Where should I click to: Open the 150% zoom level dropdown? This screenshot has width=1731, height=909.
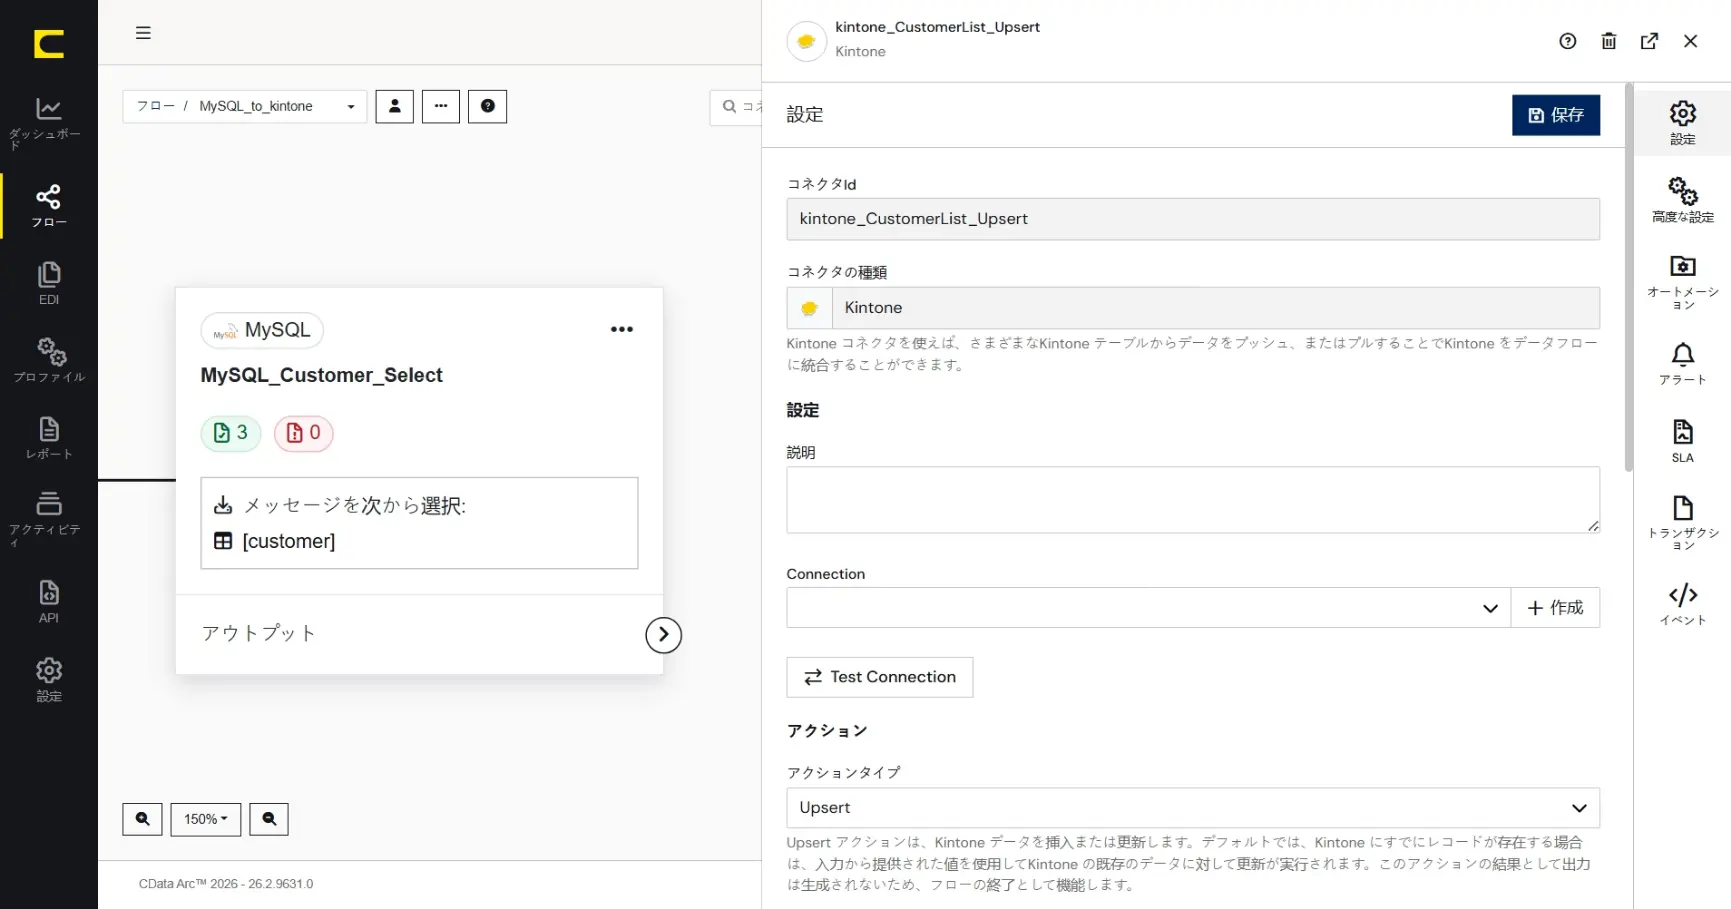click(x=206, y=819)
